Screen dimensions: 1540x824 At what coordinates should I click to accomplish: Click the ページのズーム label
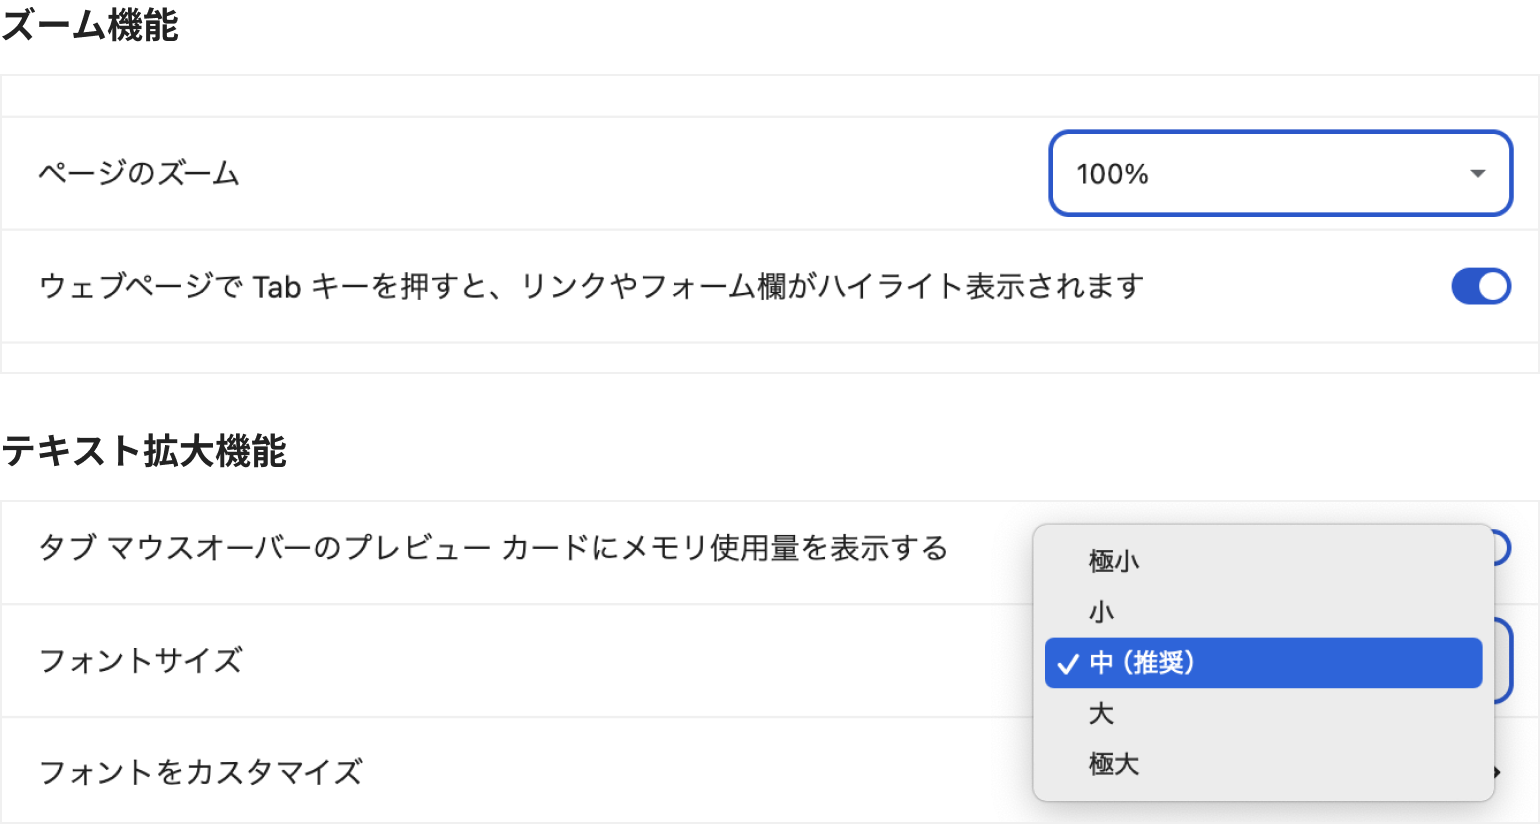[x=139, y=174]
